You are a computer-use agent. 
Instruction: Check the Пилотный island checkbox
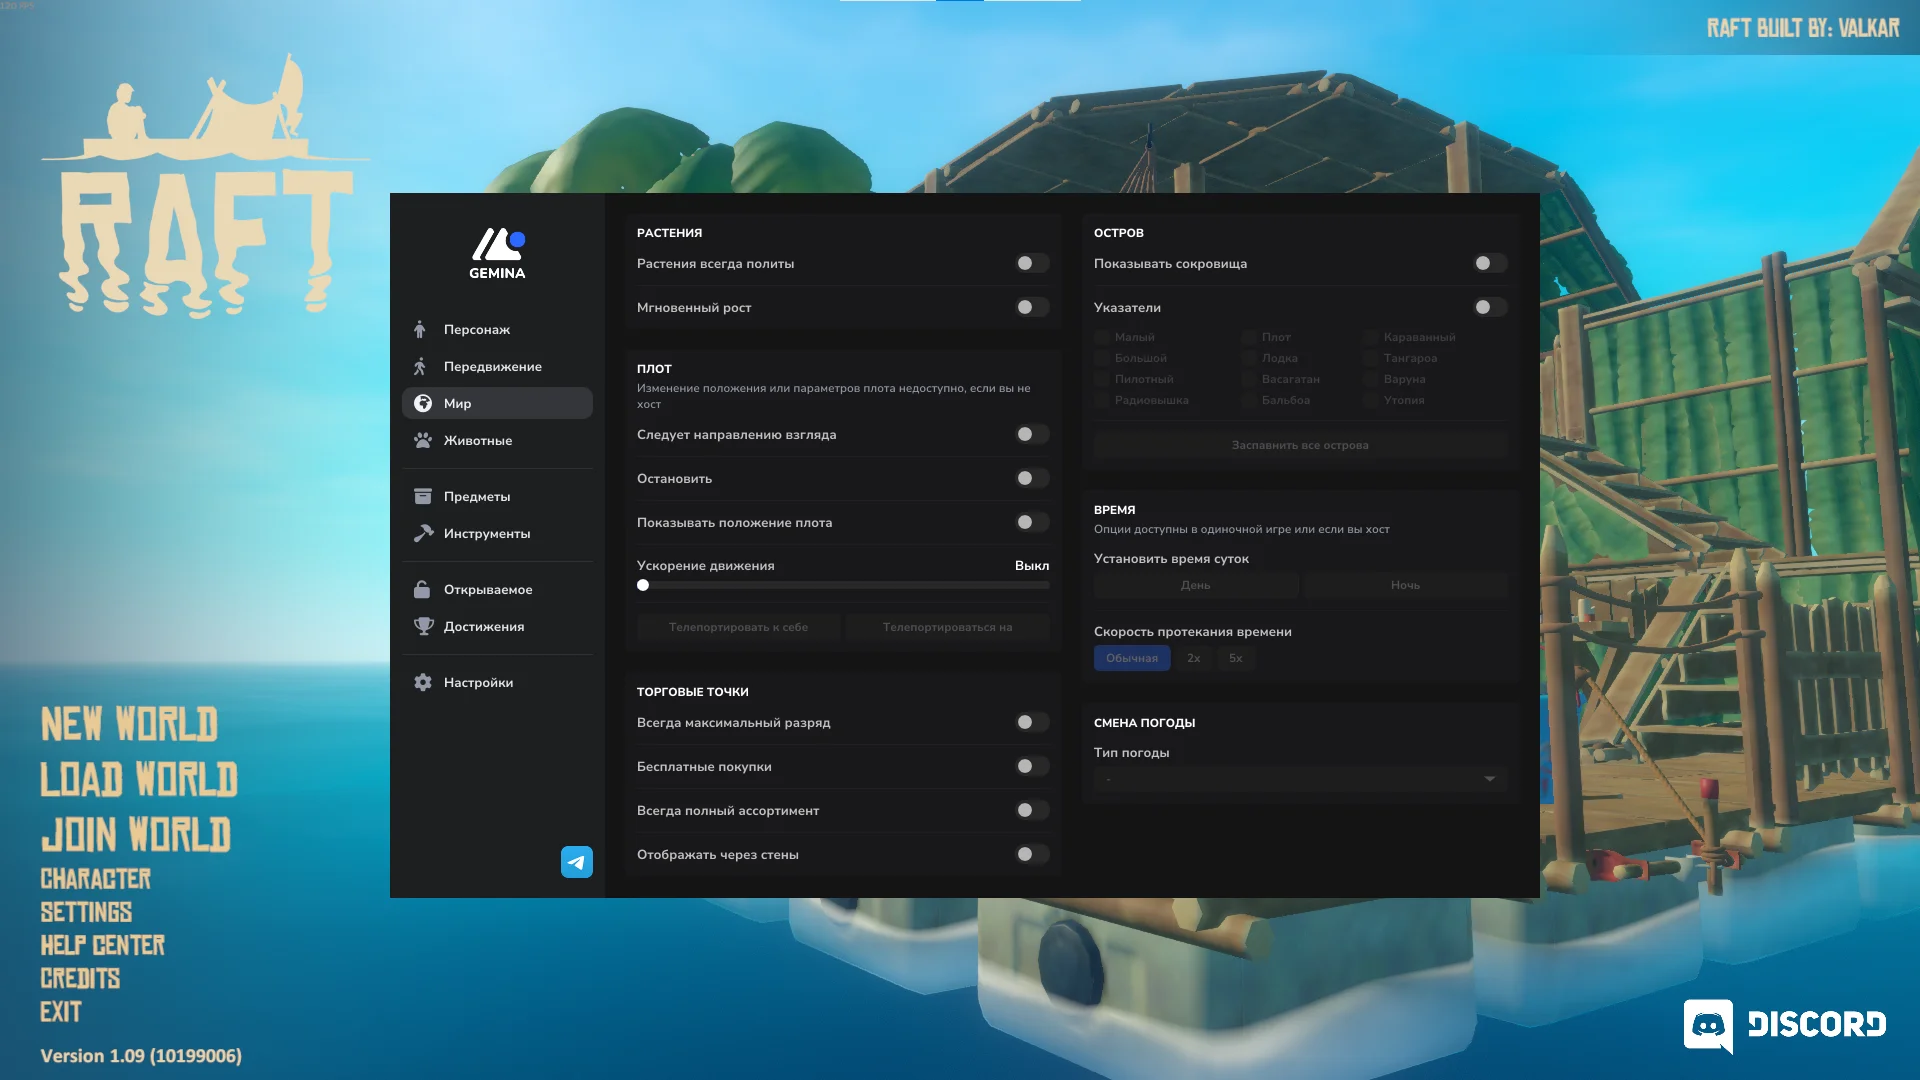(1101, 379)
